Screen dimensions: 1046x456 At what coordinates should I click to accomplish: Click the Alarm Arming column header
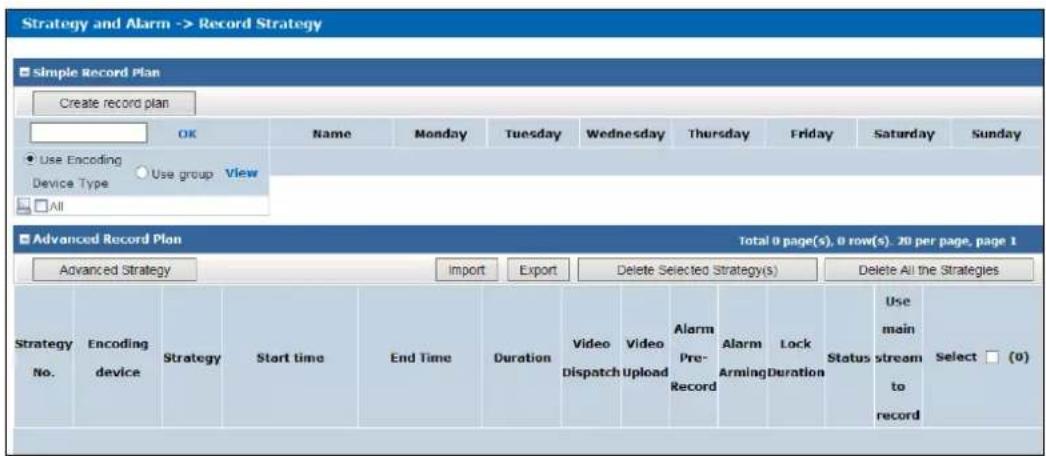[x=742, y=358]
